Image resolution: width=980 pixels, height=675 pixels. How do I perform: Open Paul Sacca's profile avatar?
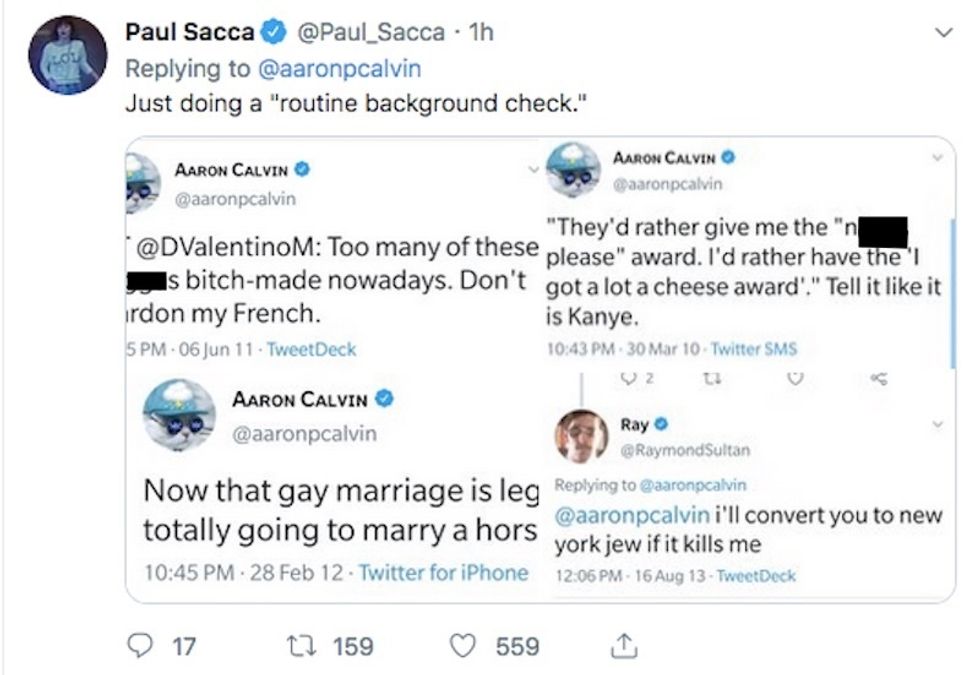pyautogui.click(x=67, y=55)
